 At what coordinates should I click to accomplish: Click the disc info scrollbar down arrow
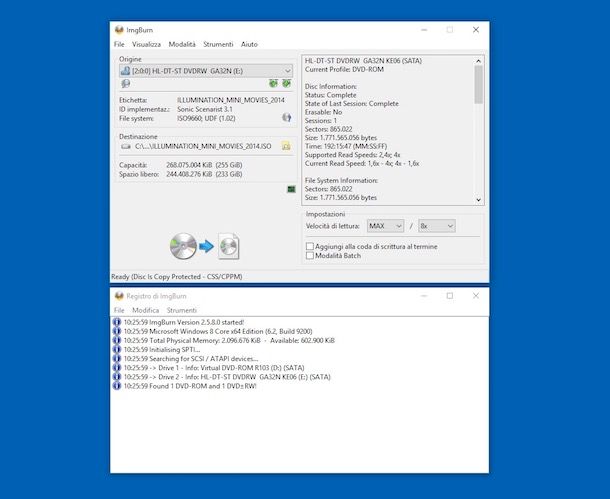click(x=479, y=200)
